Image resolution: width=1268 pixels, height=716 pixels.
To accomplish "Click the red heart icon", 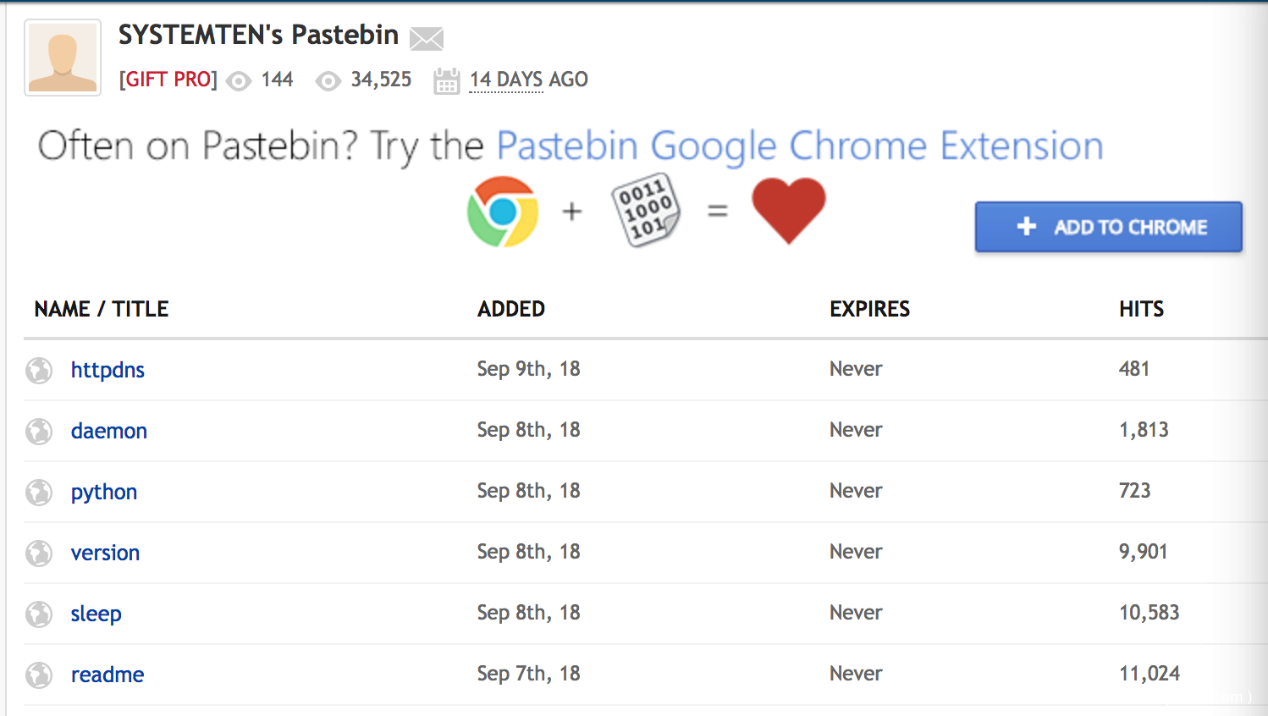I will coord(789,210).
